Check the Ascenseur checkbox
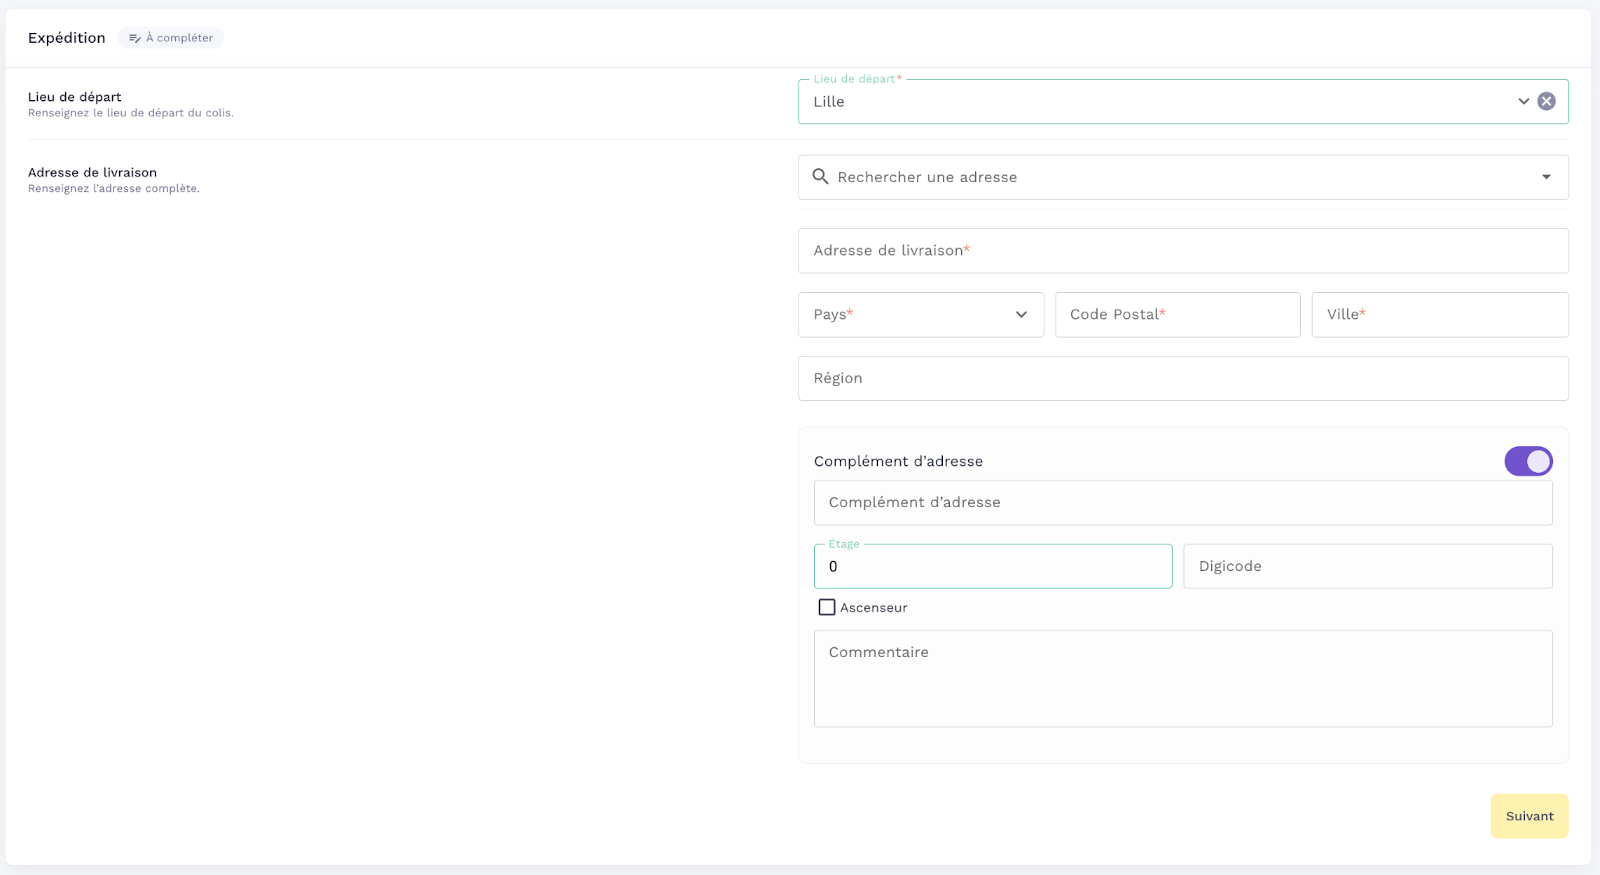 pyautogui.click(x=827, y=607)
